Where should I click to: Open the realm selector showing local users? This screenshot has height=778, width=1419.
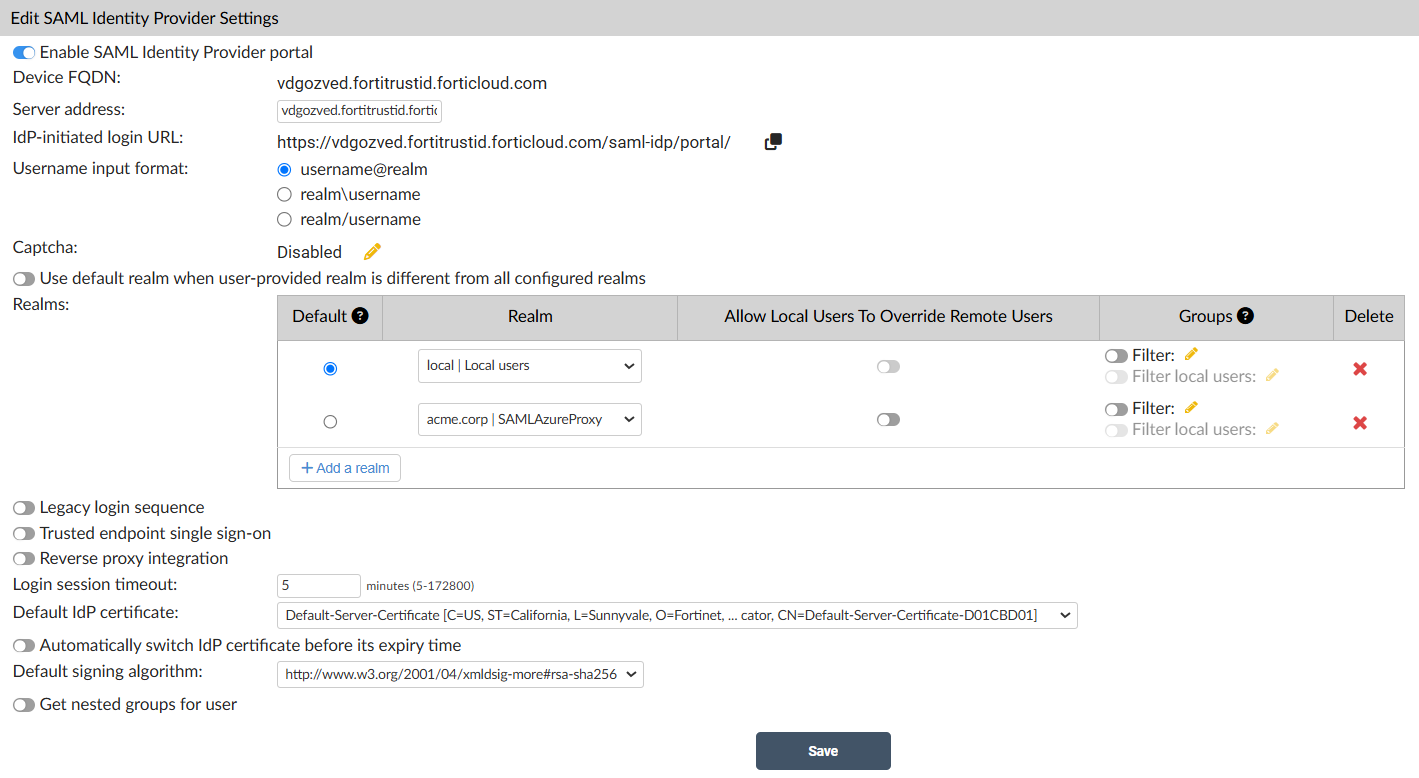click(x=529, y=366)
